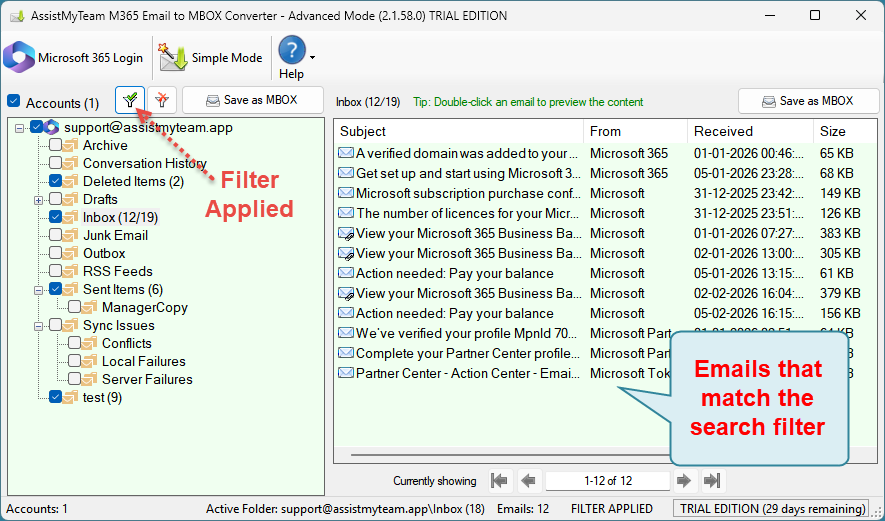The width and height of the screenshot is (885, 521).
Task: Click the clear filter icon
Action: pos(162,101)
